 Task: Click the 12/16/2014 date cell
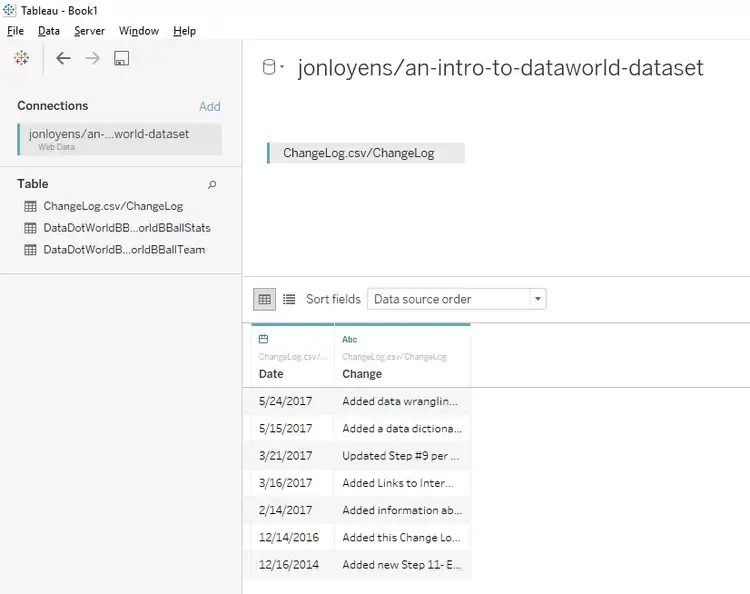point(293,565)
